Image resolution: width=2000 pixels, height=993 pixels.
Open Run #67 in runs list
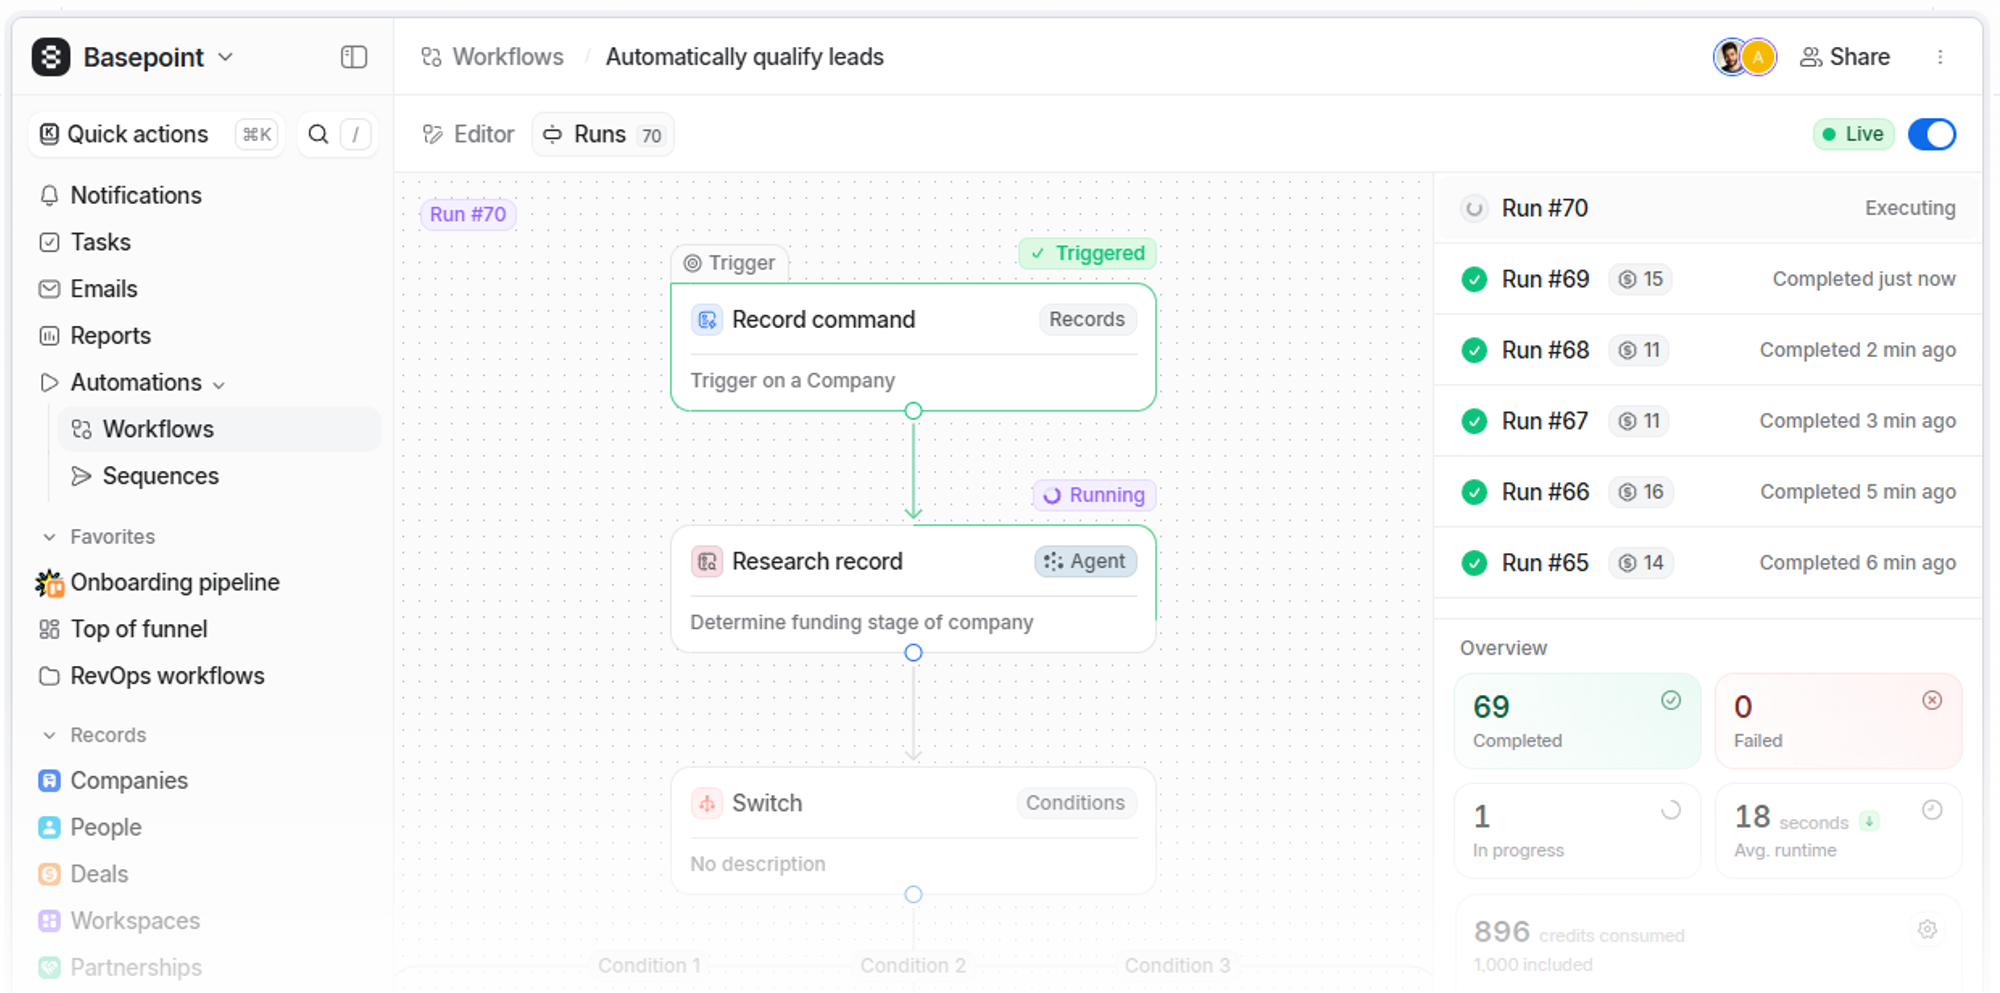click(x=1708, y=421)
